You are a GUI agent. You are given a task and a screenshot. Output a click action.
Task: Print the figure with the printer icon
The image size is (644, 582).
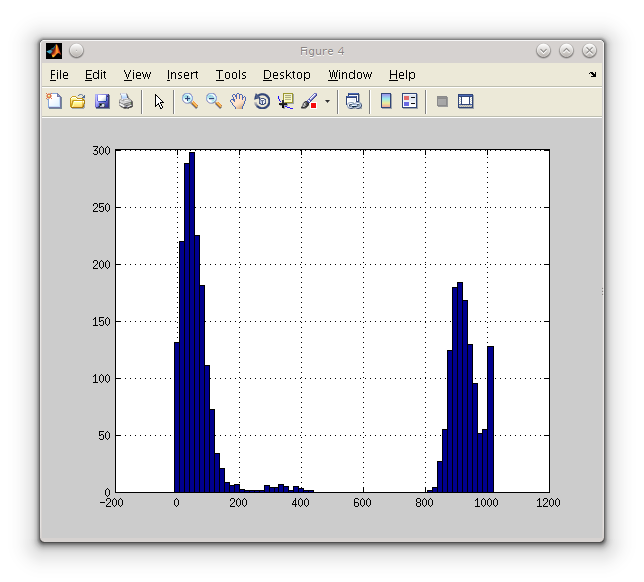tap(126, 101)
